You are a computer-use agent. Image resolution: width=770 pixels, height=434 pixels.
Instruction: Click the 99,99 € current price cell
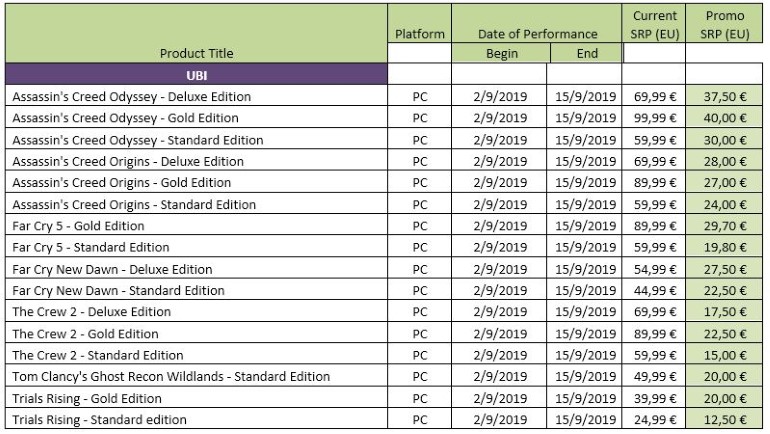pos(654,119)
